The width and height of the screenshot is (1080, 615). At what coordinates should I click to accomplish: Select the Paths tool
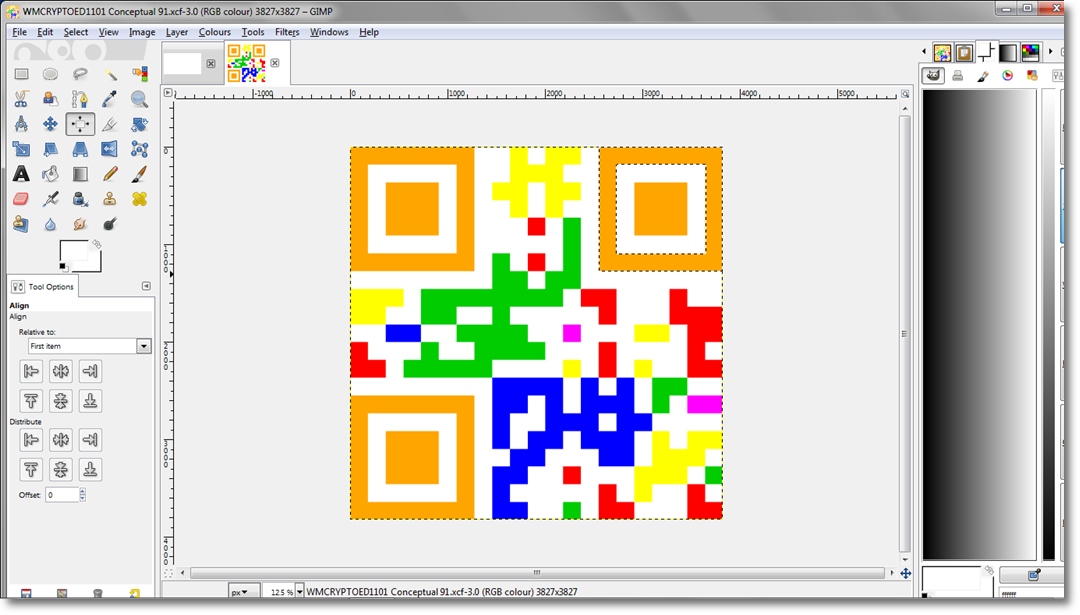[x=80, y=99]
